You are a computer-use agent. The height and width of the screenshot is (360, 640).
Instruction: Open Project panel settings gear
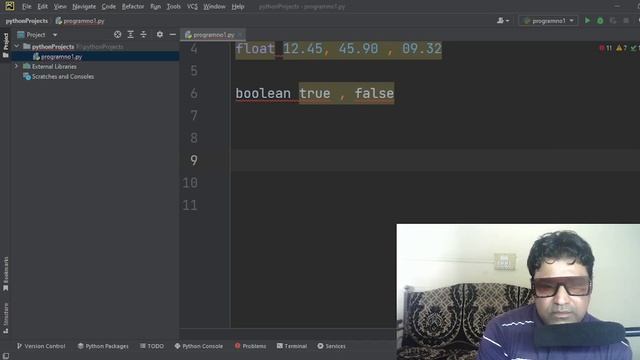pyautogui.click(x=160, y=35)
